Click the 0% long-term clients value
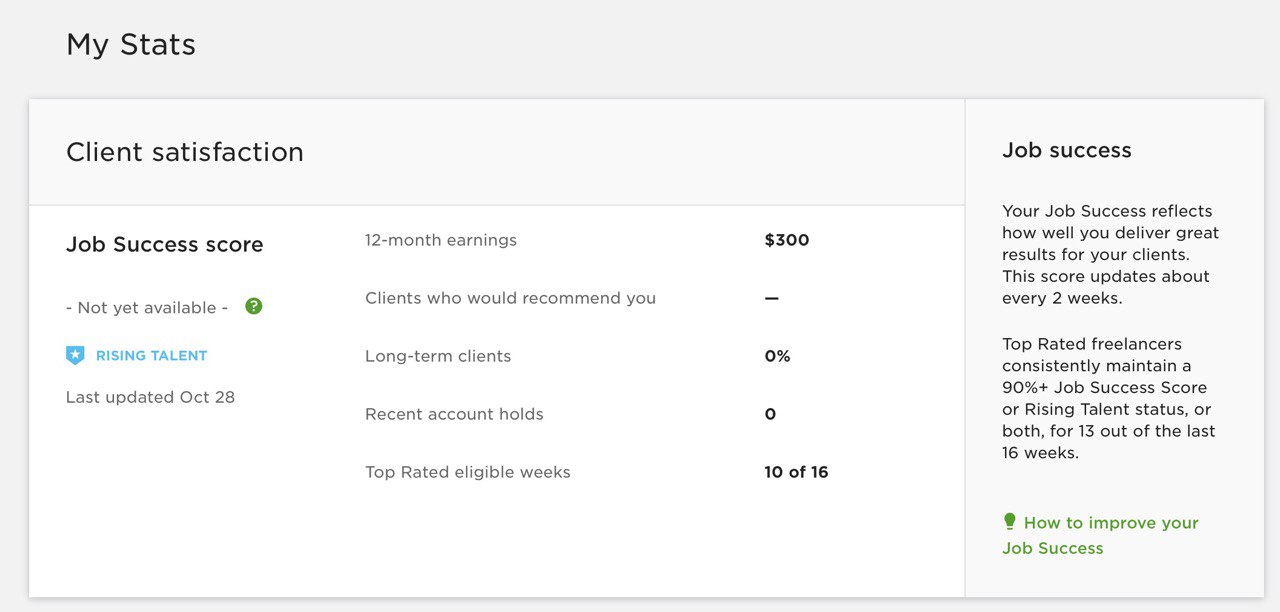Image resolution: width=1280 pixels, height=612 pixels. pos(777,356)
